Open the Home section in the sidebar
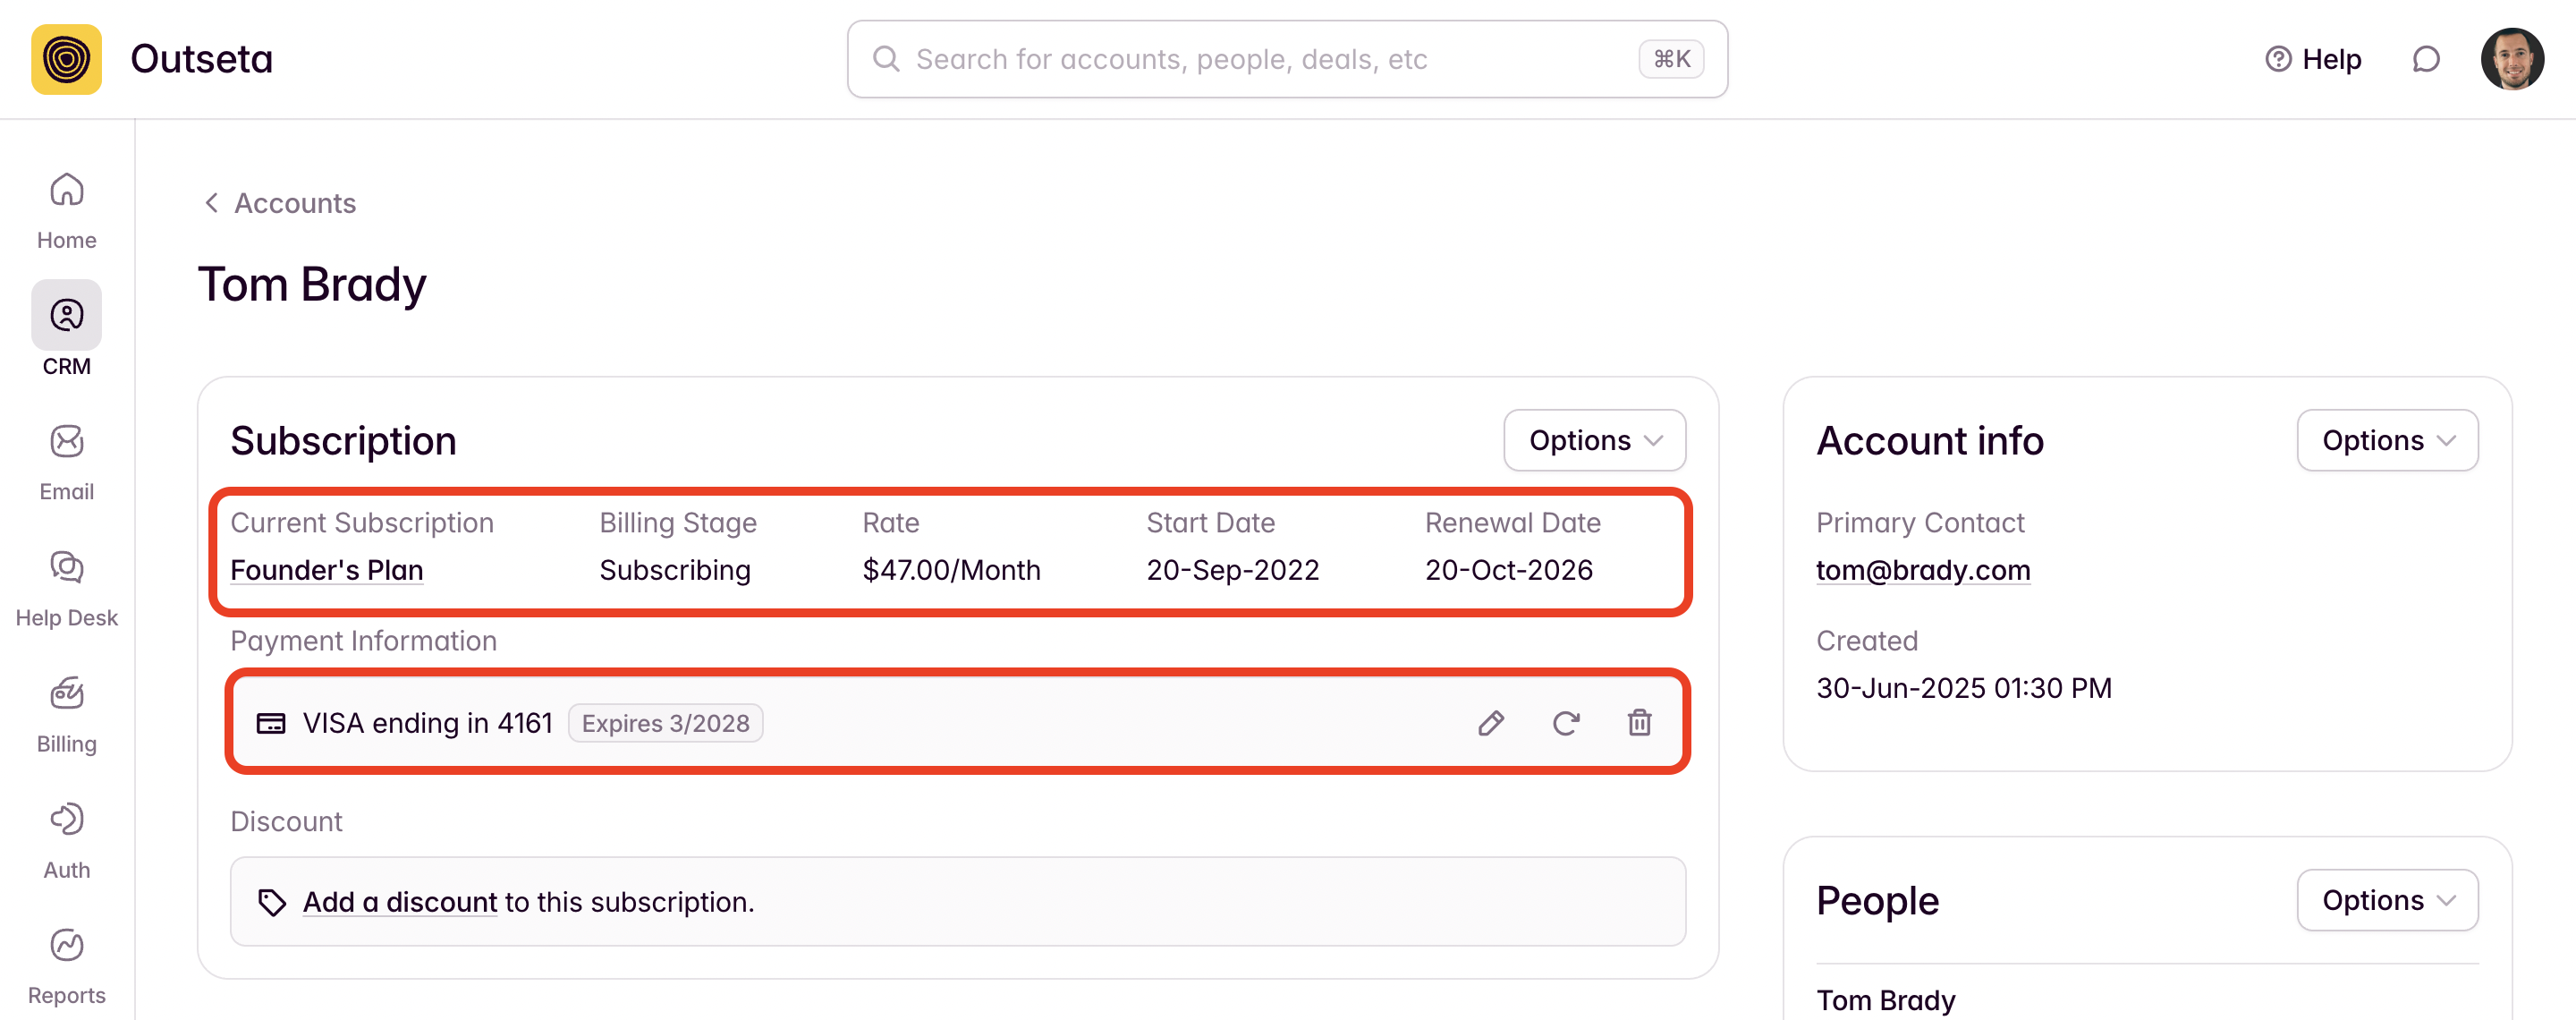The height and width of the screenshot is (1020, 2576). 66,210
